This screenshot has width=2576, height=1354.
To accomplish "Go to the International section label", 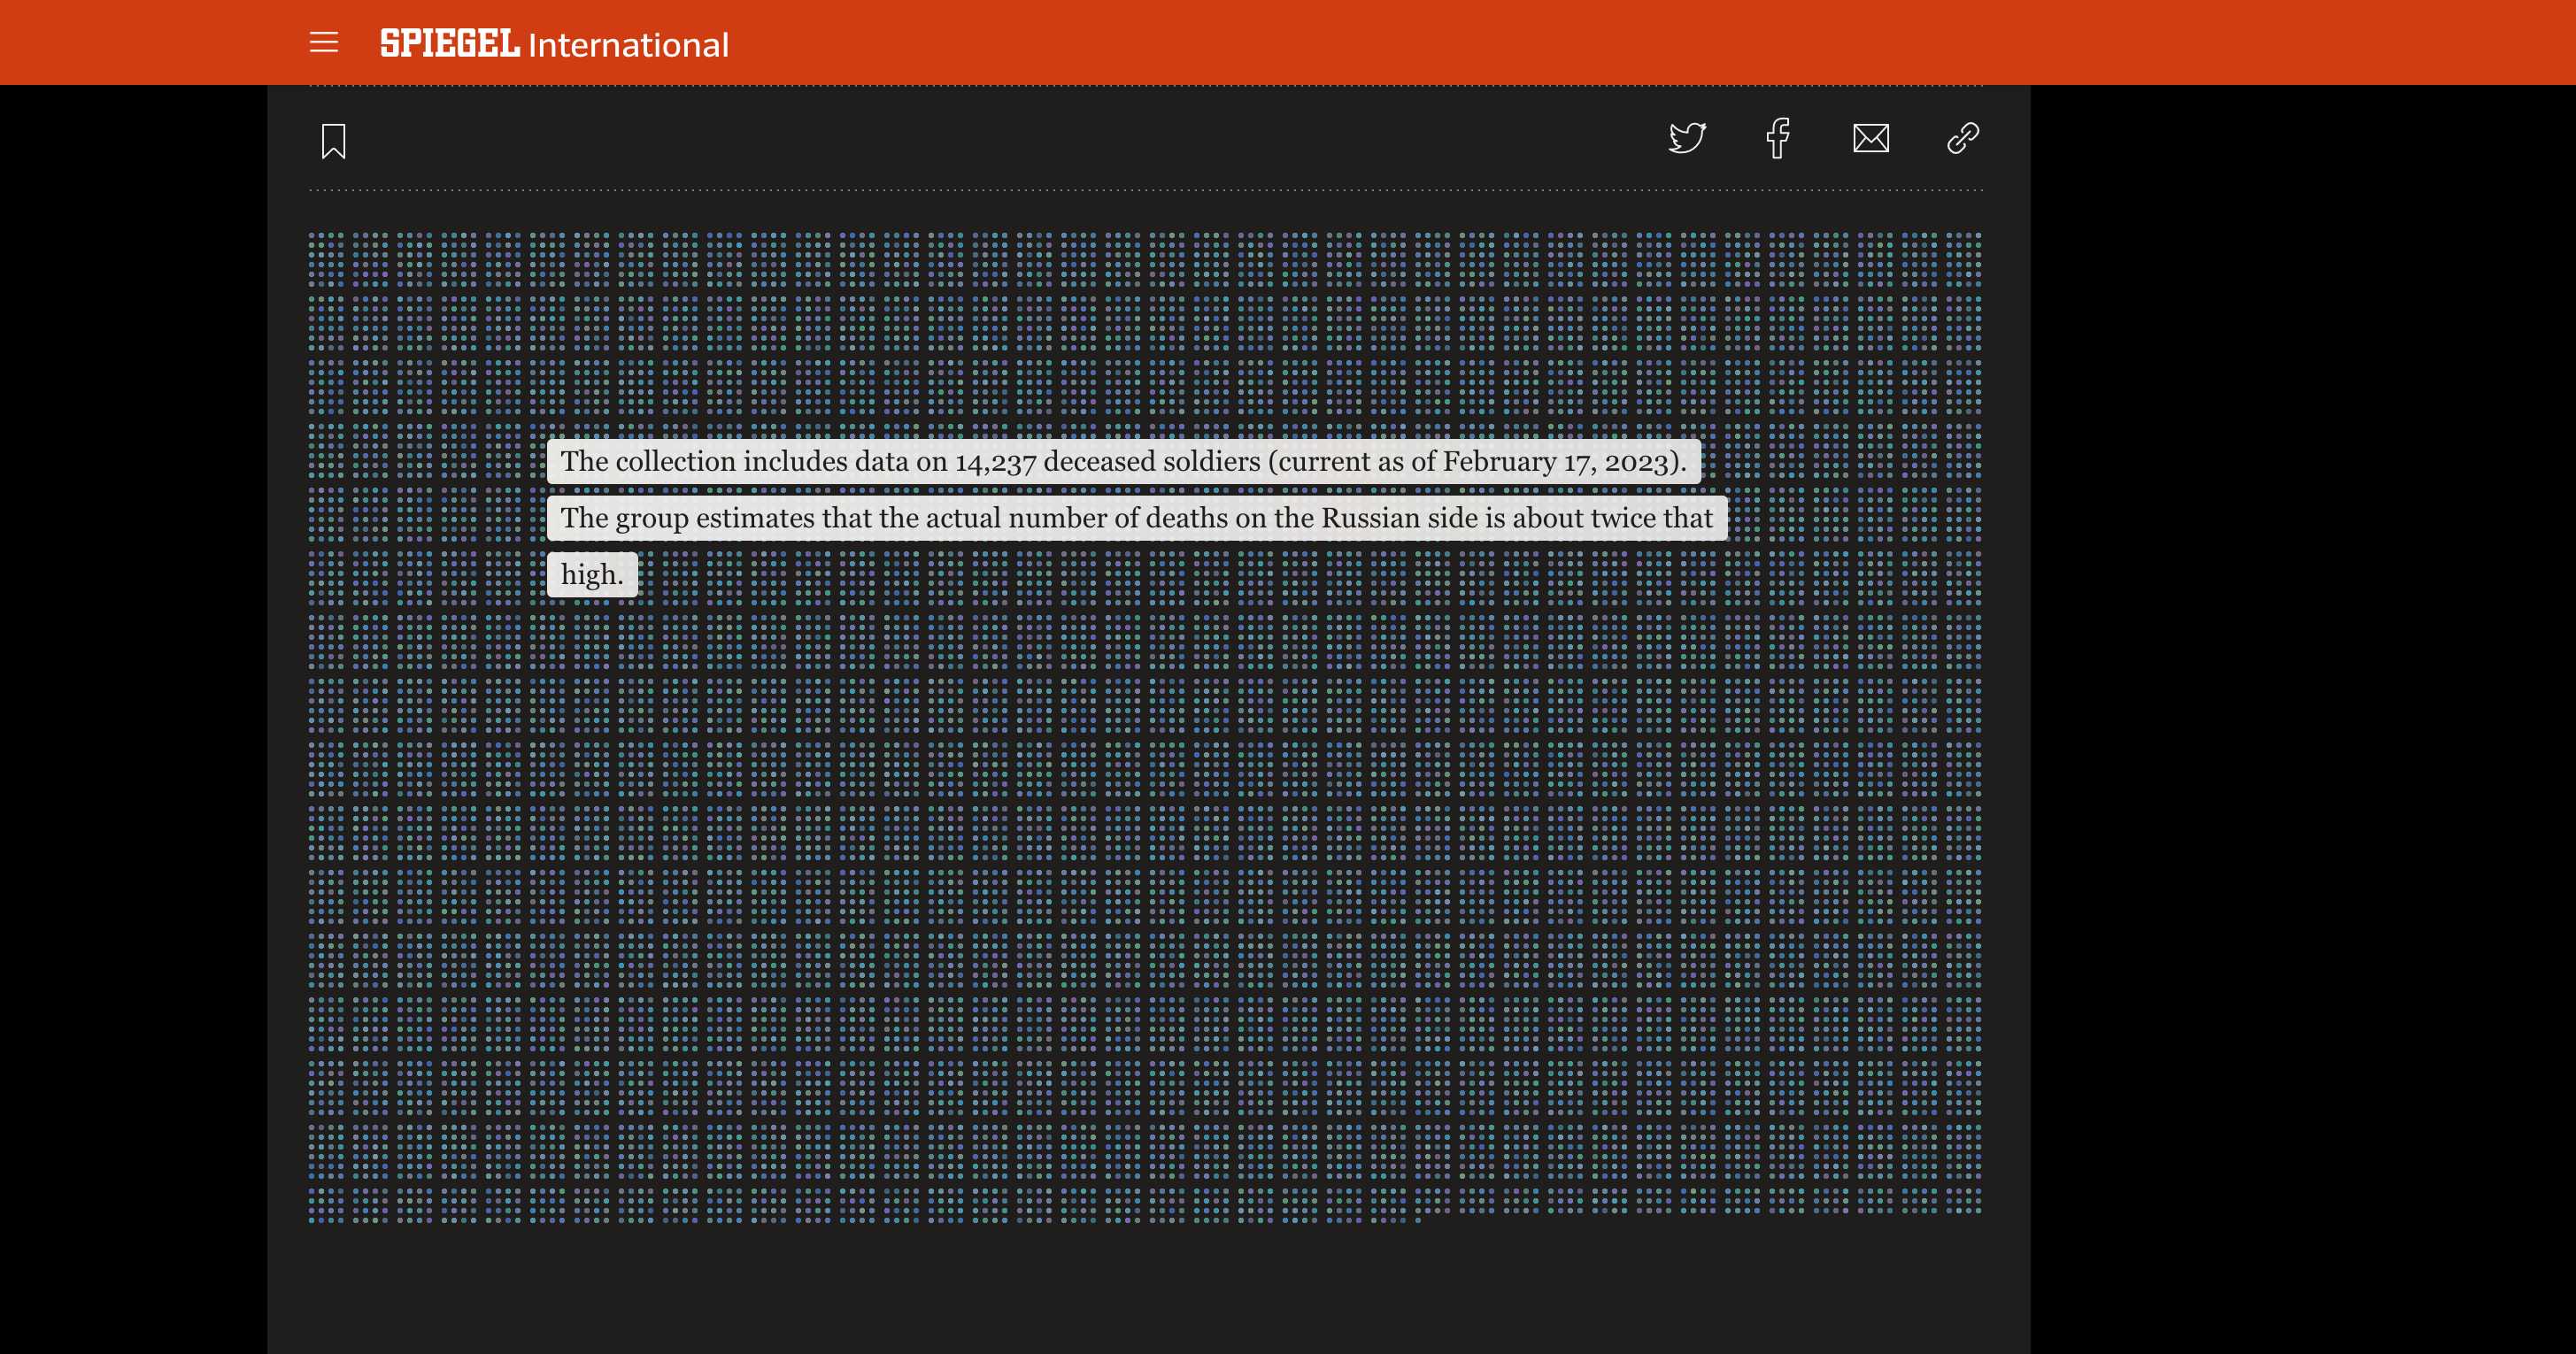I will click(x=628, y=45).
